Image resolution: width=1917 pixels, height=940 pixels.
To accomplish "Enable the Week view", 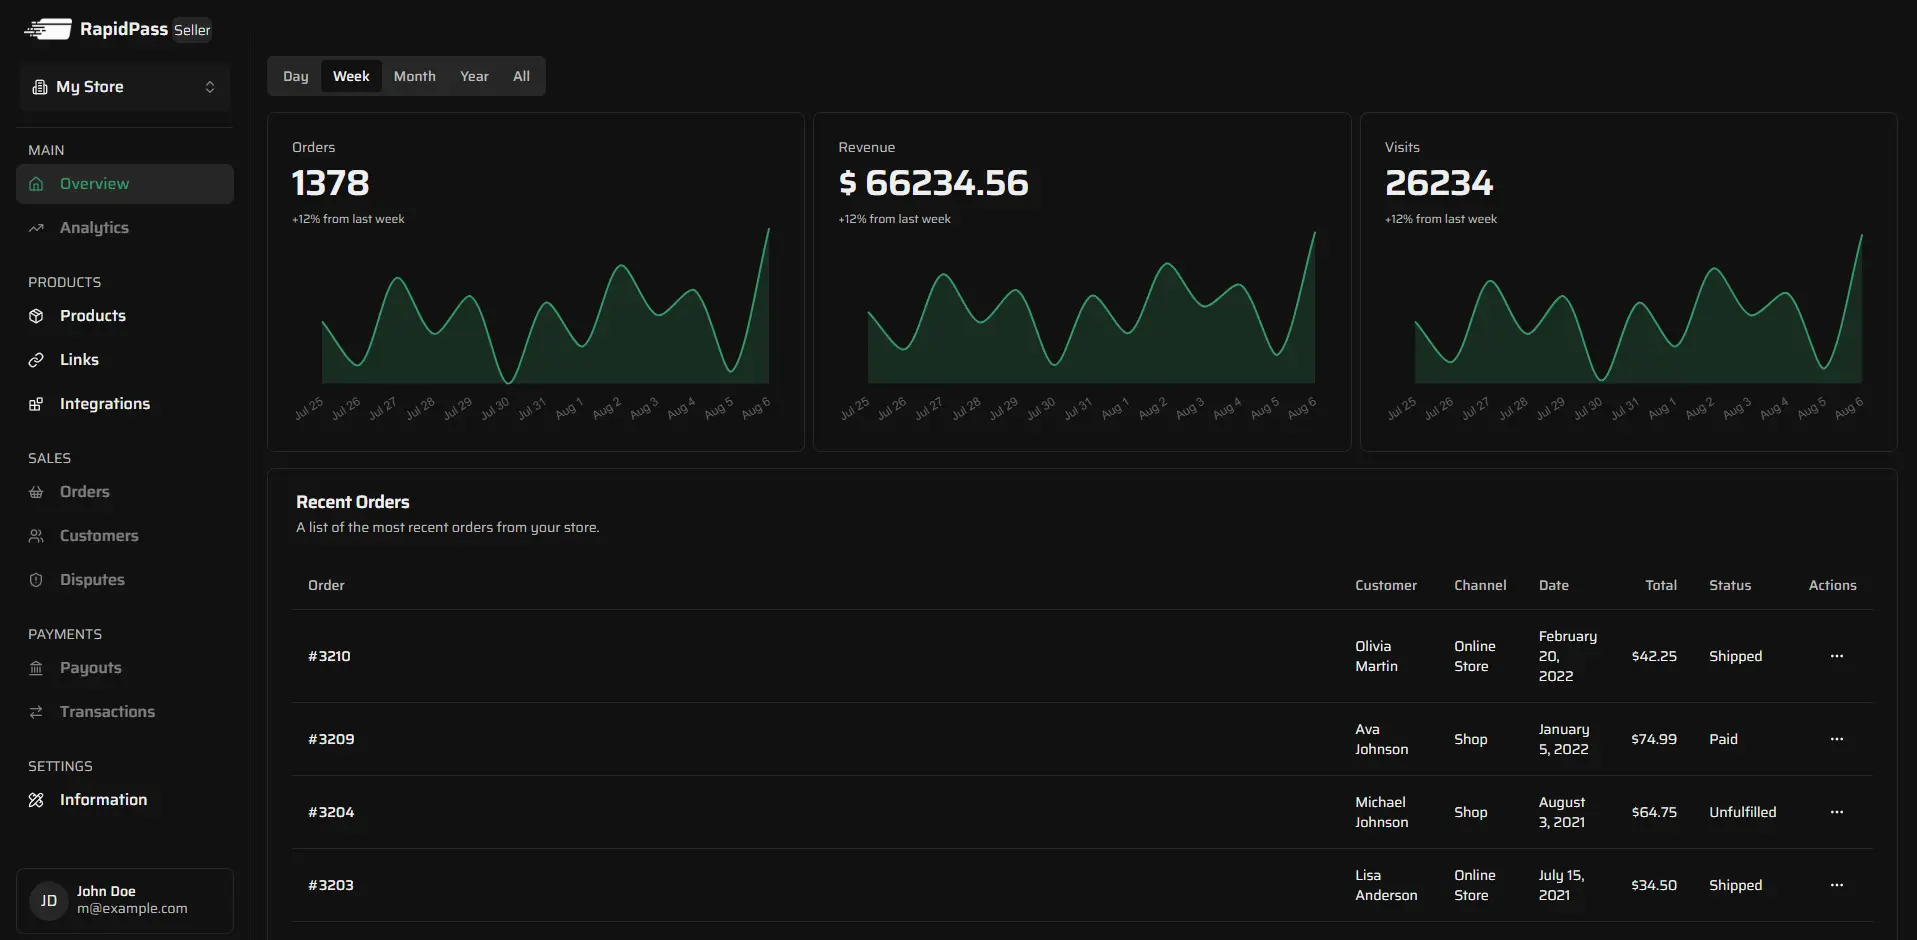I will (x=351, y=76).
